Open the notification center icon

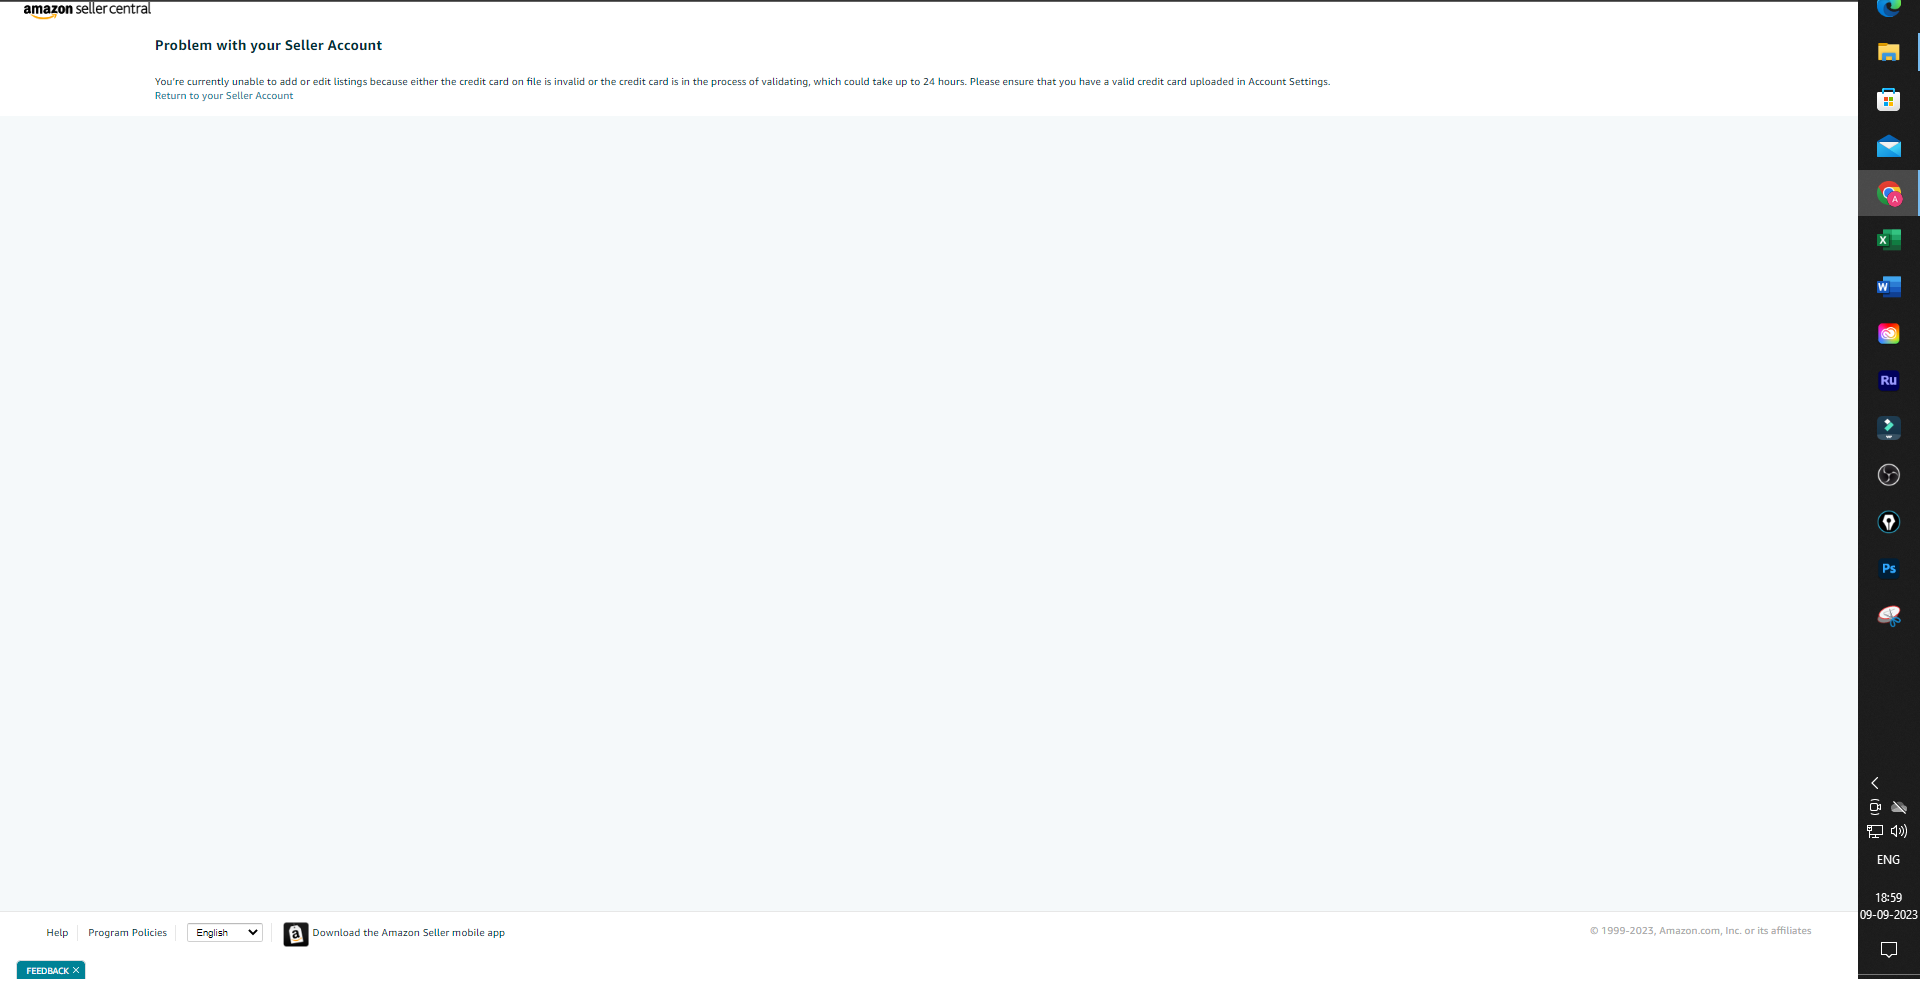coord(1889,950)
